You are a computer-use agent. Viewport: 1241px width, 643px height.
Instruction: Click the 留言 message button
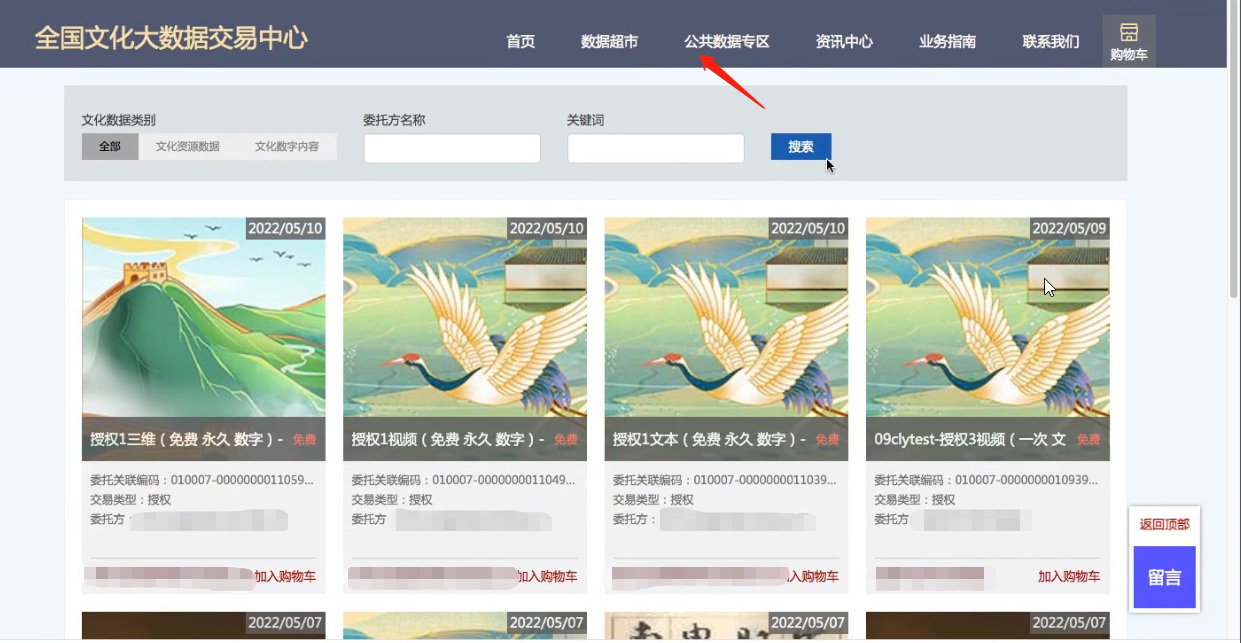coord(1164,577)
